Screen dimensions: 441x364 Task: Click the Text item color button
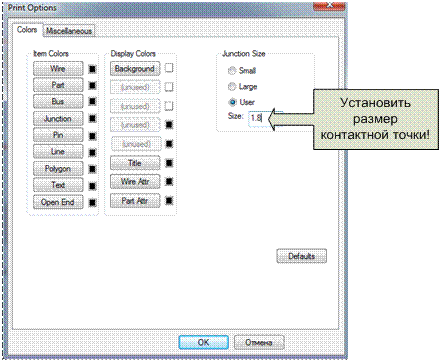[58, 185]
